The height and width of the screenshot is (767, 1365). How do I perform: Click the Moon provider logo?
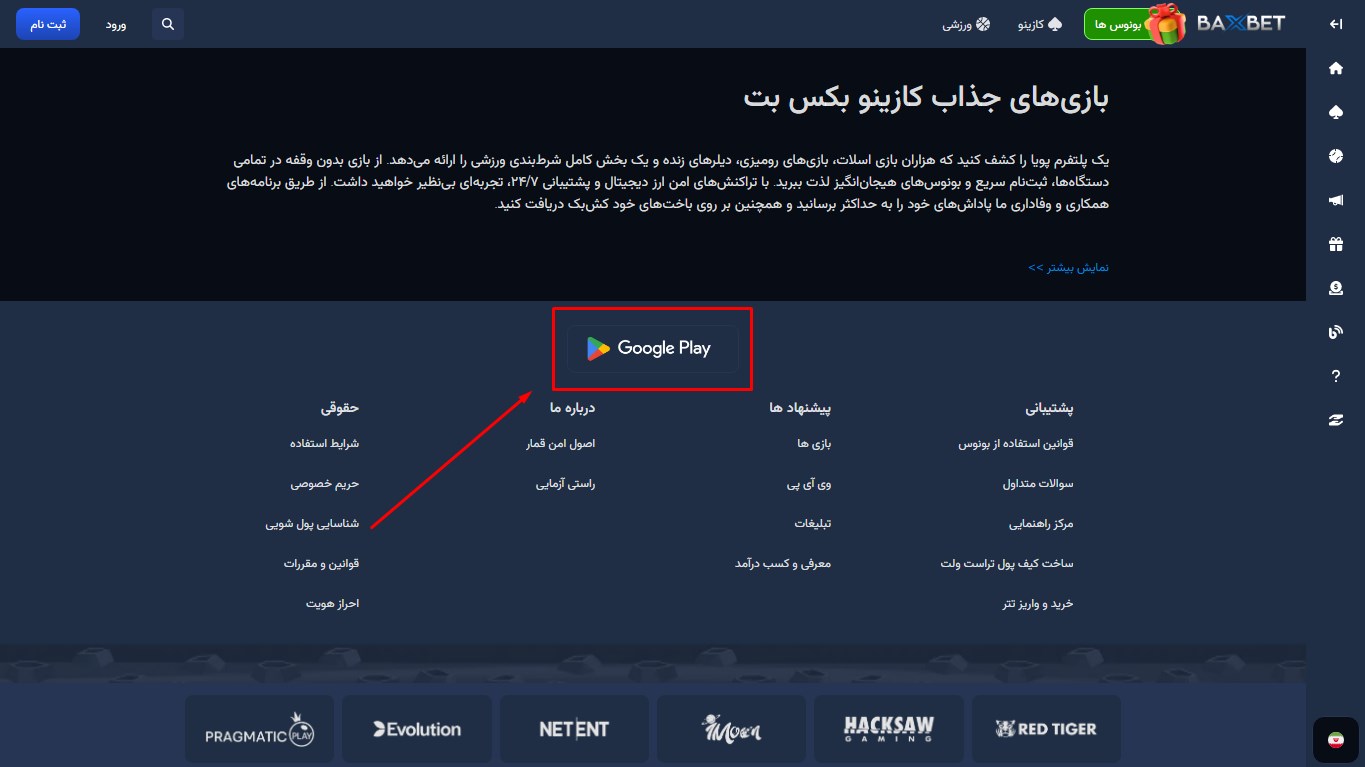click(x=731, y=730)
